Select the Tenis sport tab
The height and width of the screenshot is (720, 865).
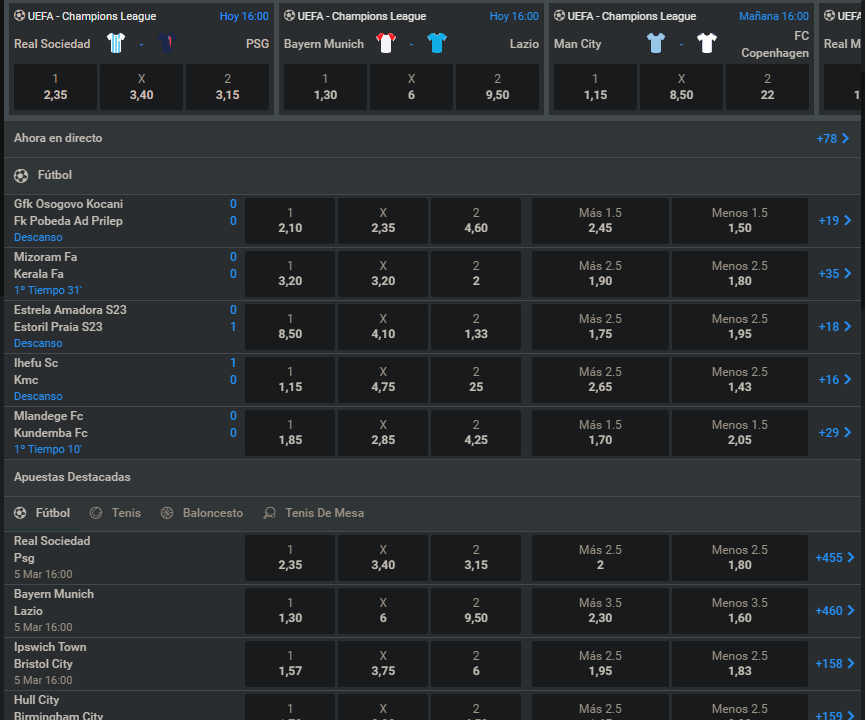pyautogui.click(x=116, y=513)
